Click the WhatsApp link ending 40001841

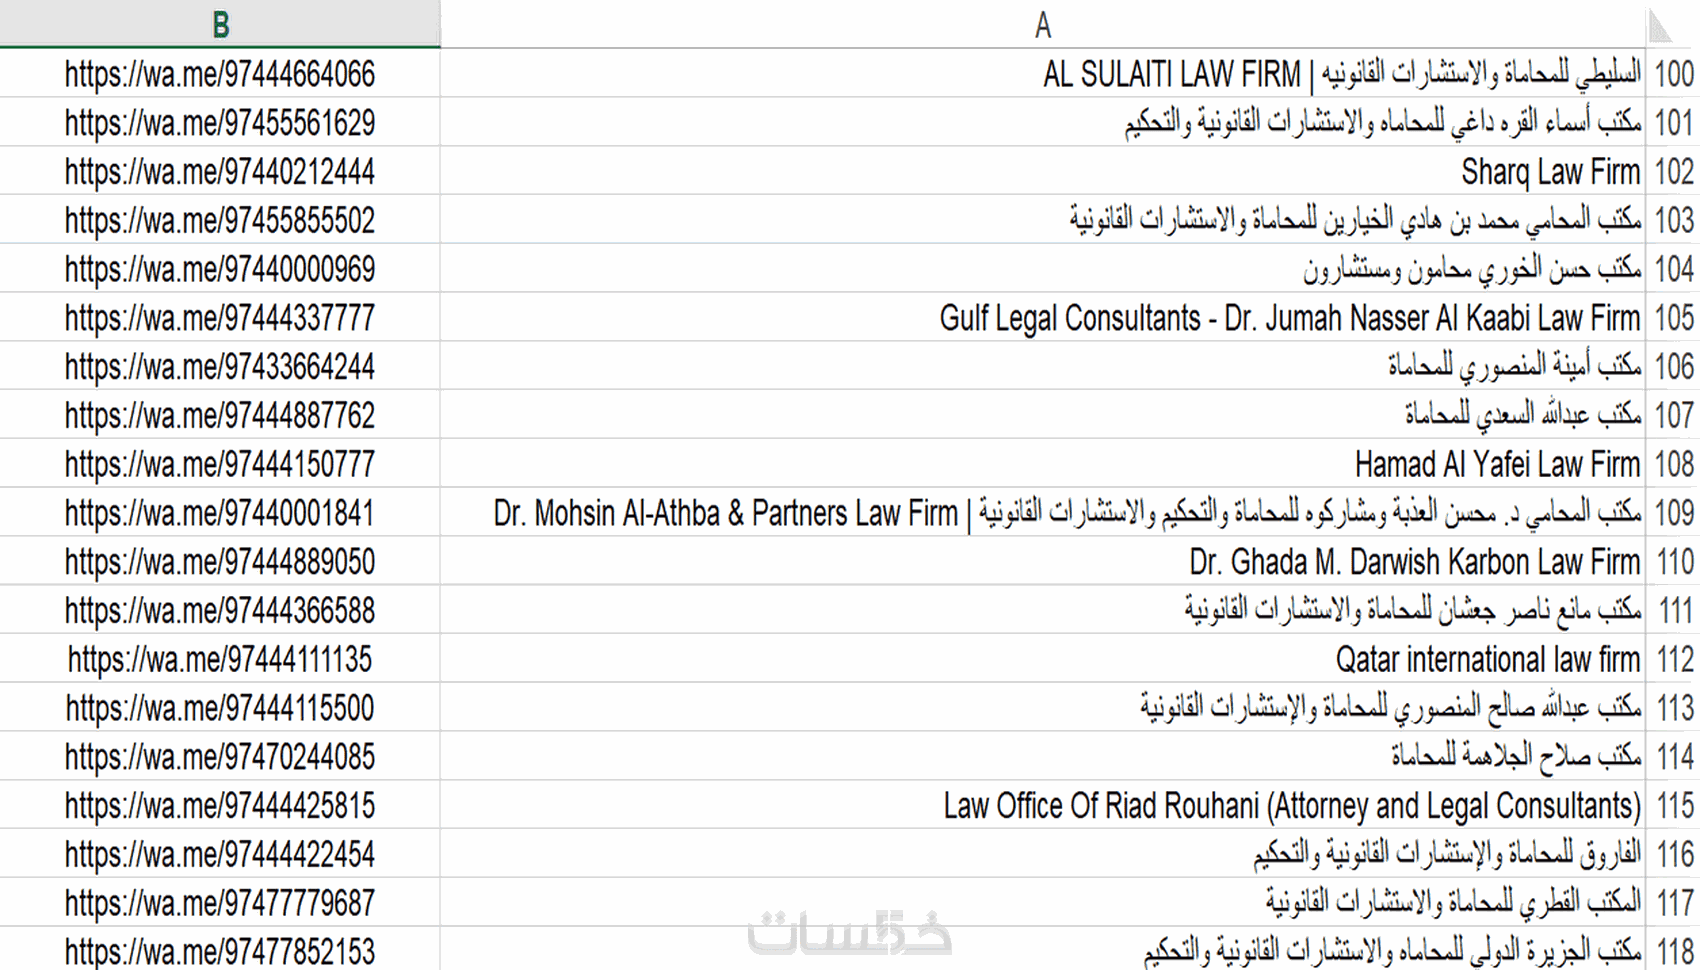click(220, 513)
